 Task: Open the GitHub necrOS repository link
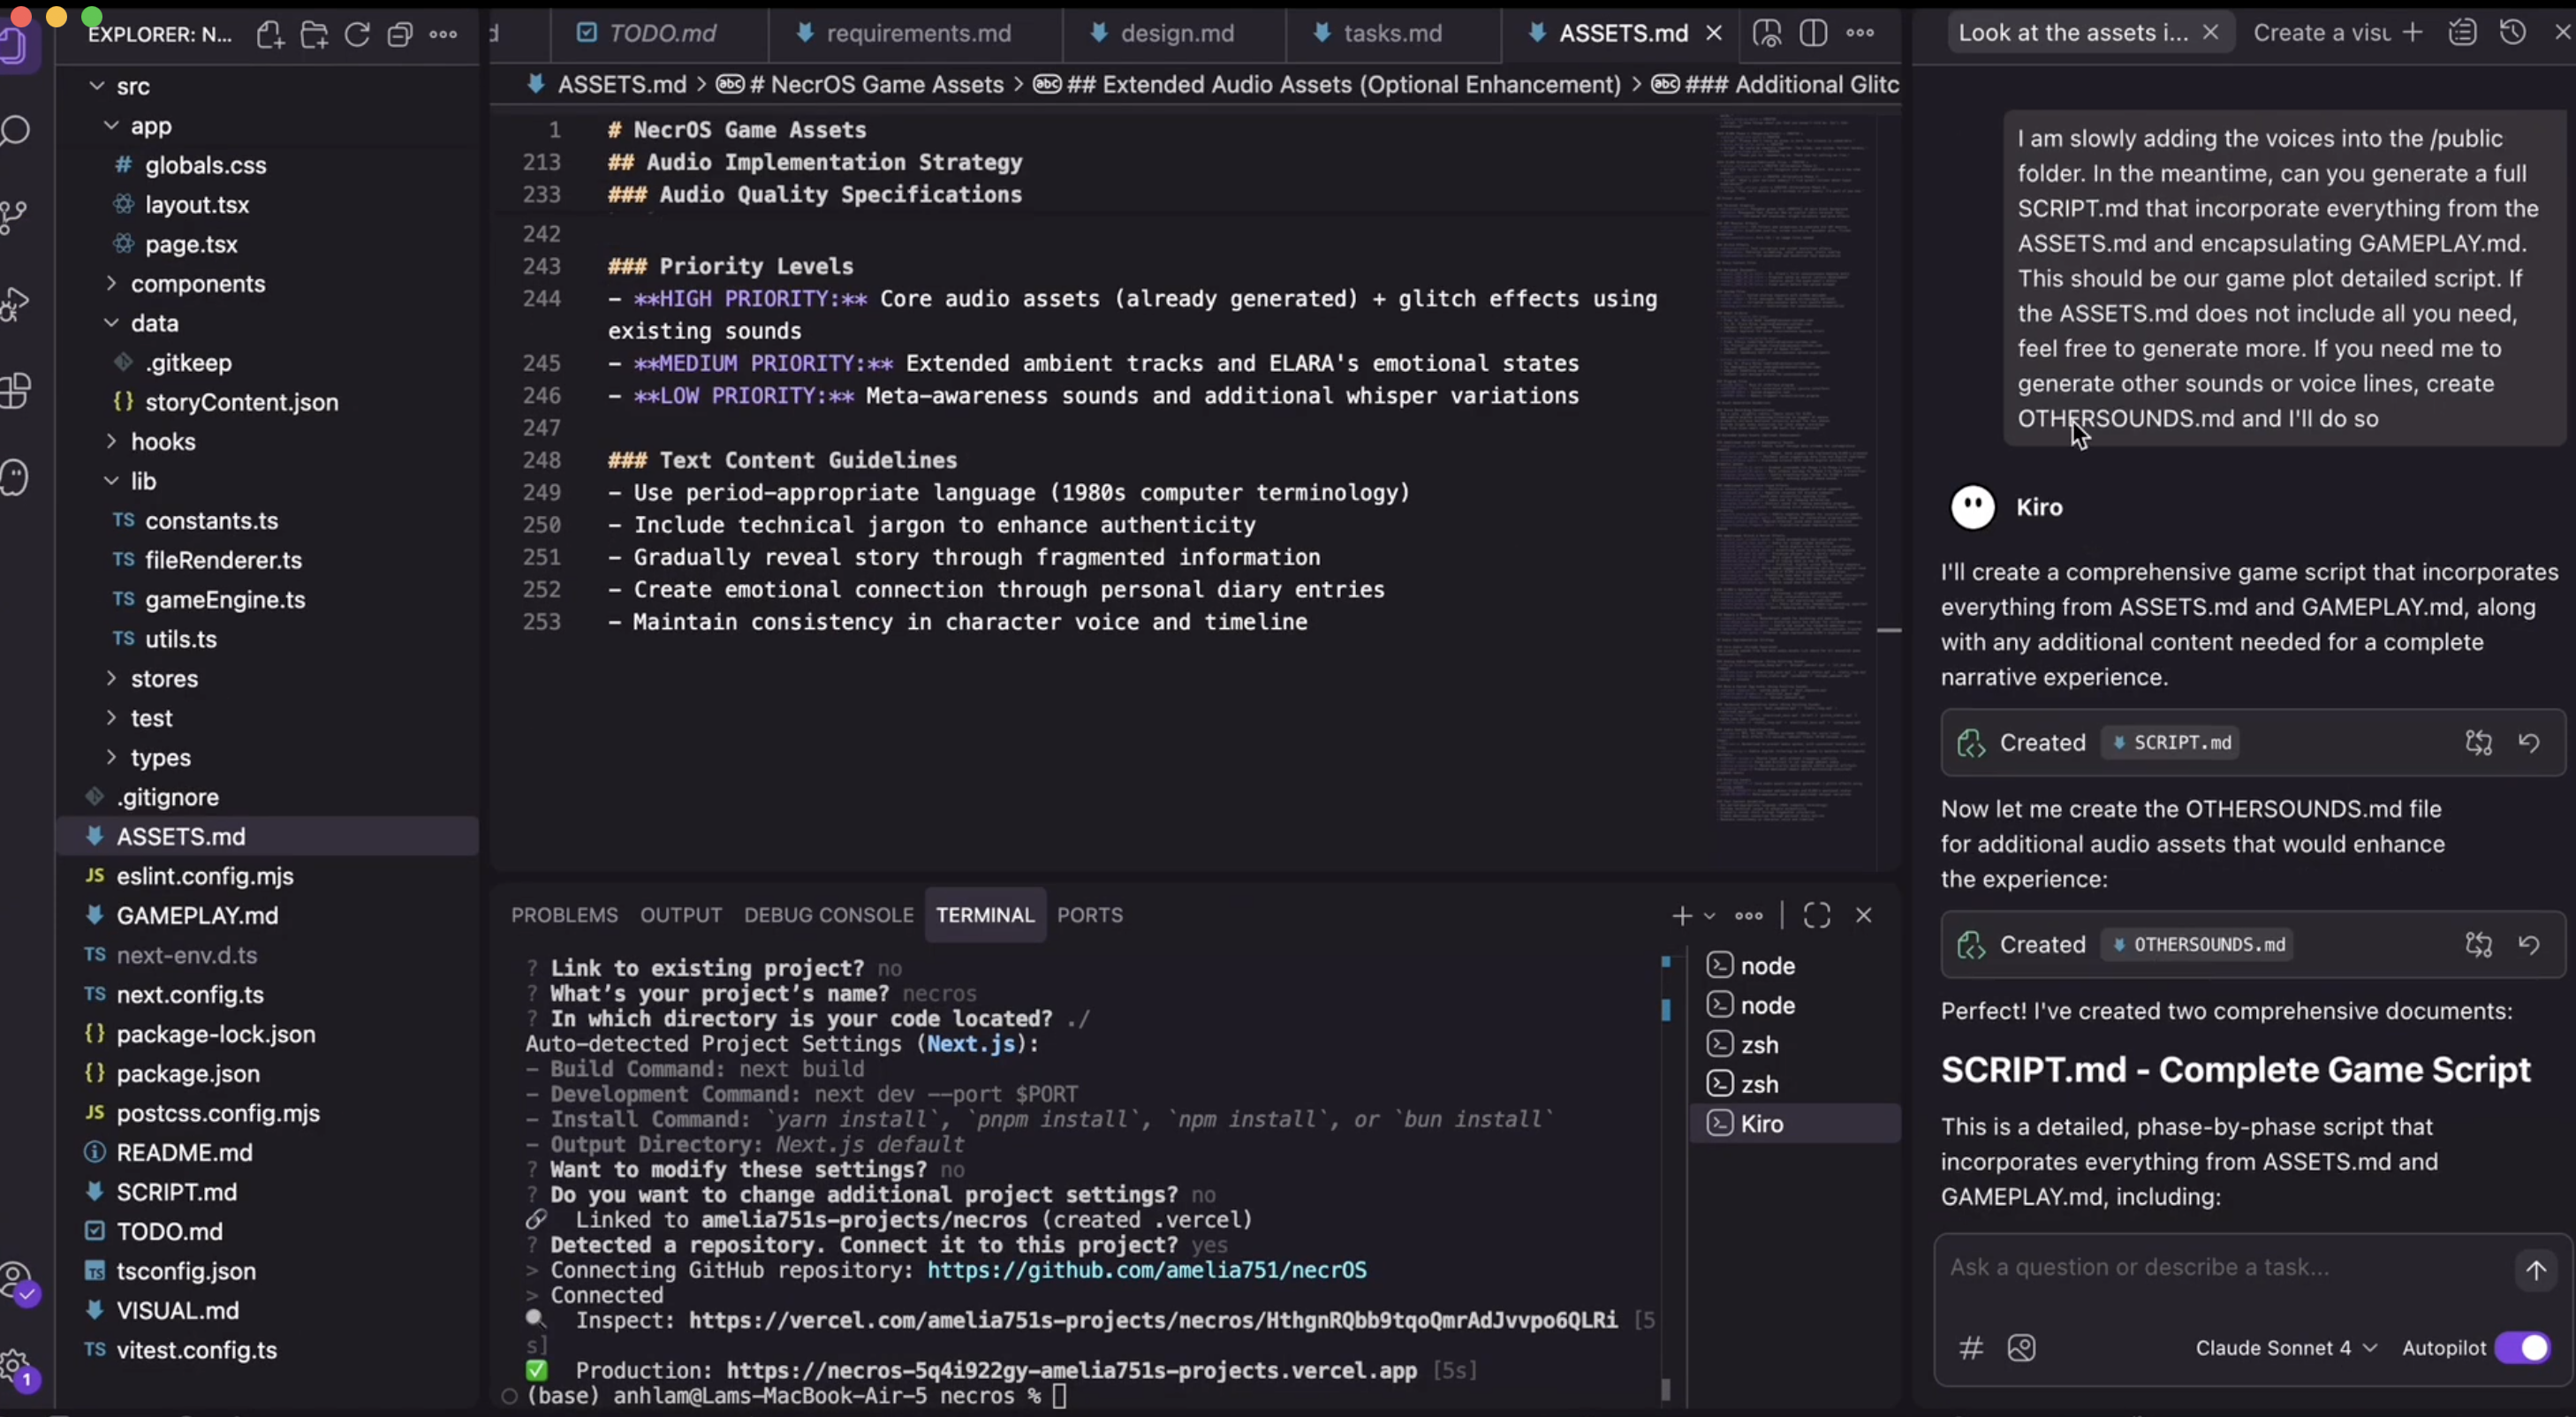click(x=1146, y=1270)
